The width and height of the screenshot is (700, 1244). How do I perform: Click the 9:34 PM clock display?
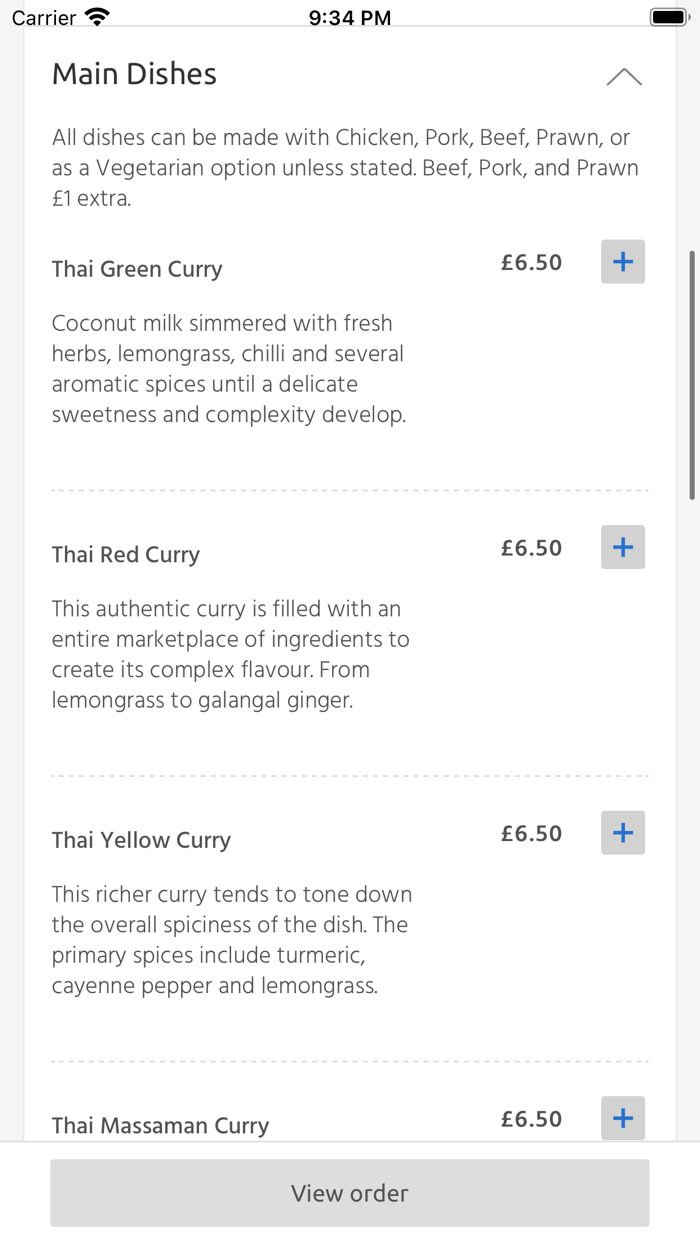349,15
